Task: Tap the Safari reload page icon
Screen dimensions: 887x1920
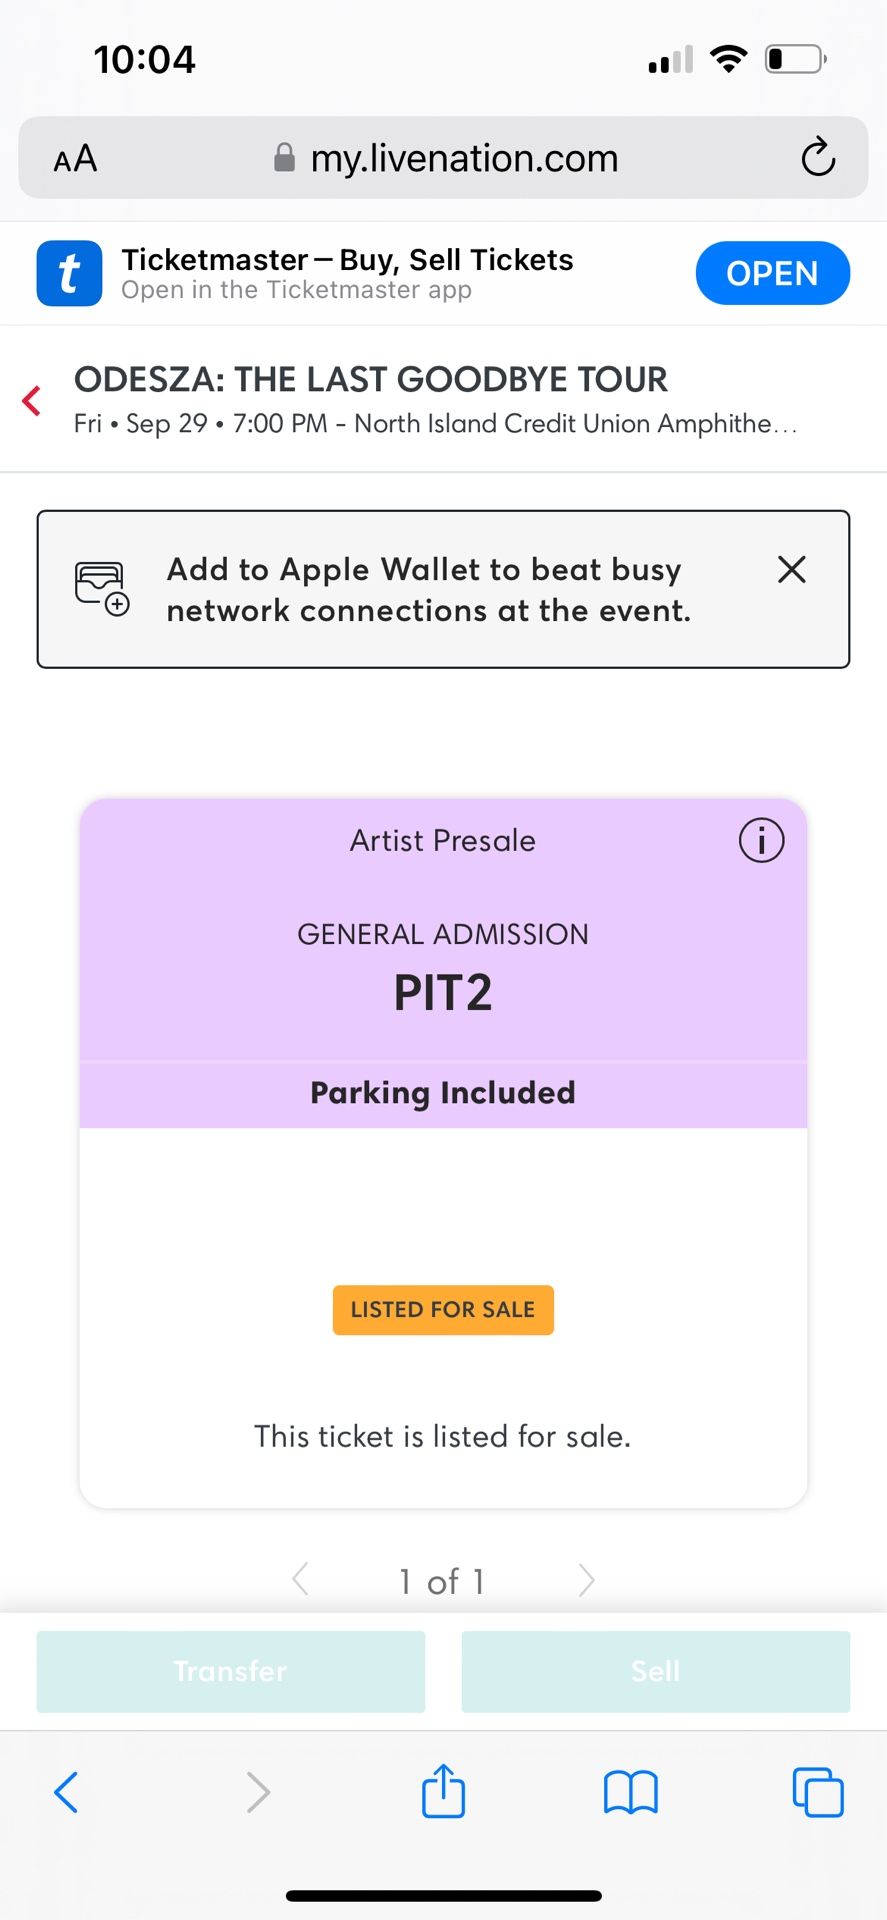Action: pos(817,157)
